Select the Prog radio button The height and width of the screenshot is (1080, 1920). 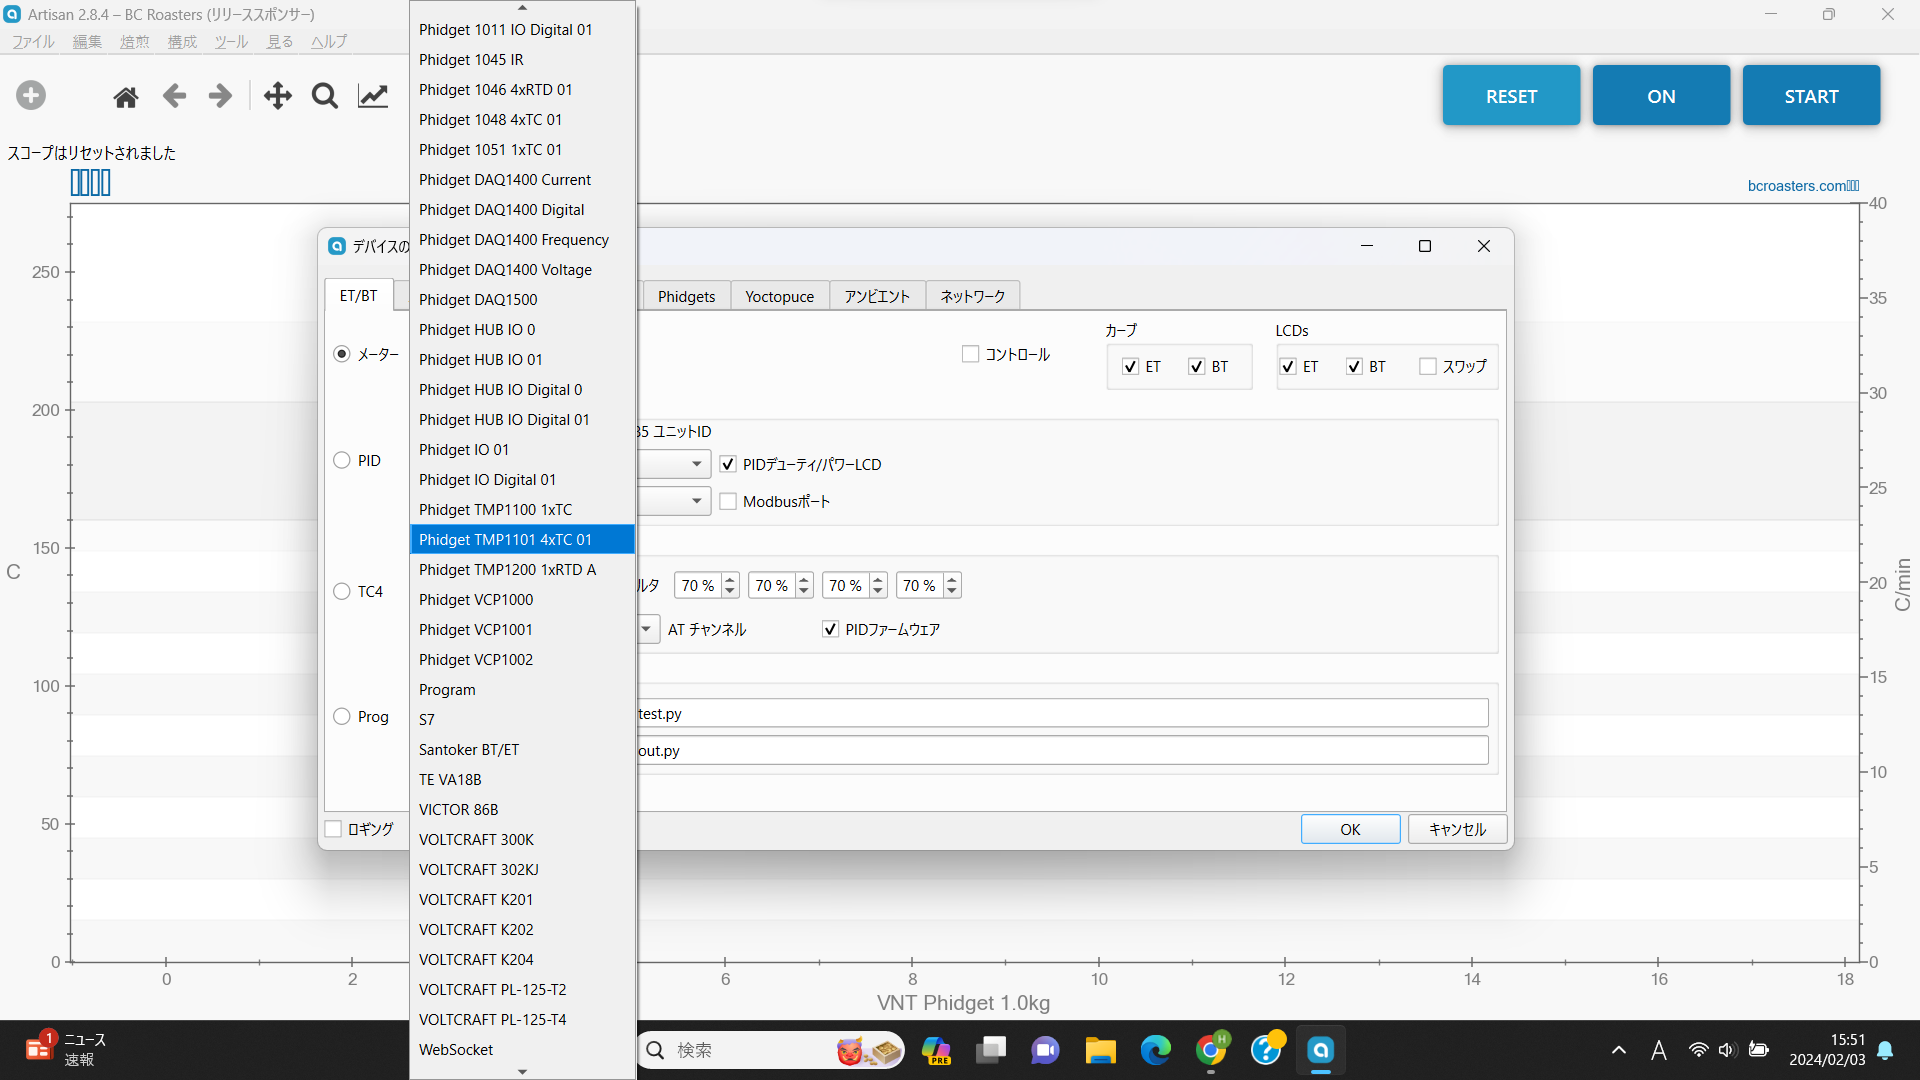342,716
